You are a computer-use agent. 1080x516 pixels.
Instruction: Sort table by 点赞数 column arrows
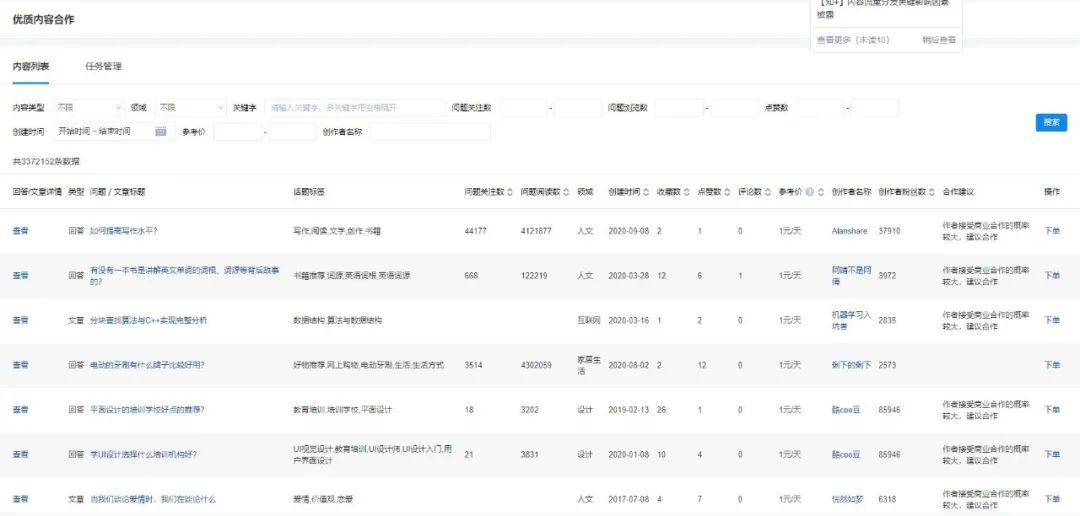click(727, 192)
